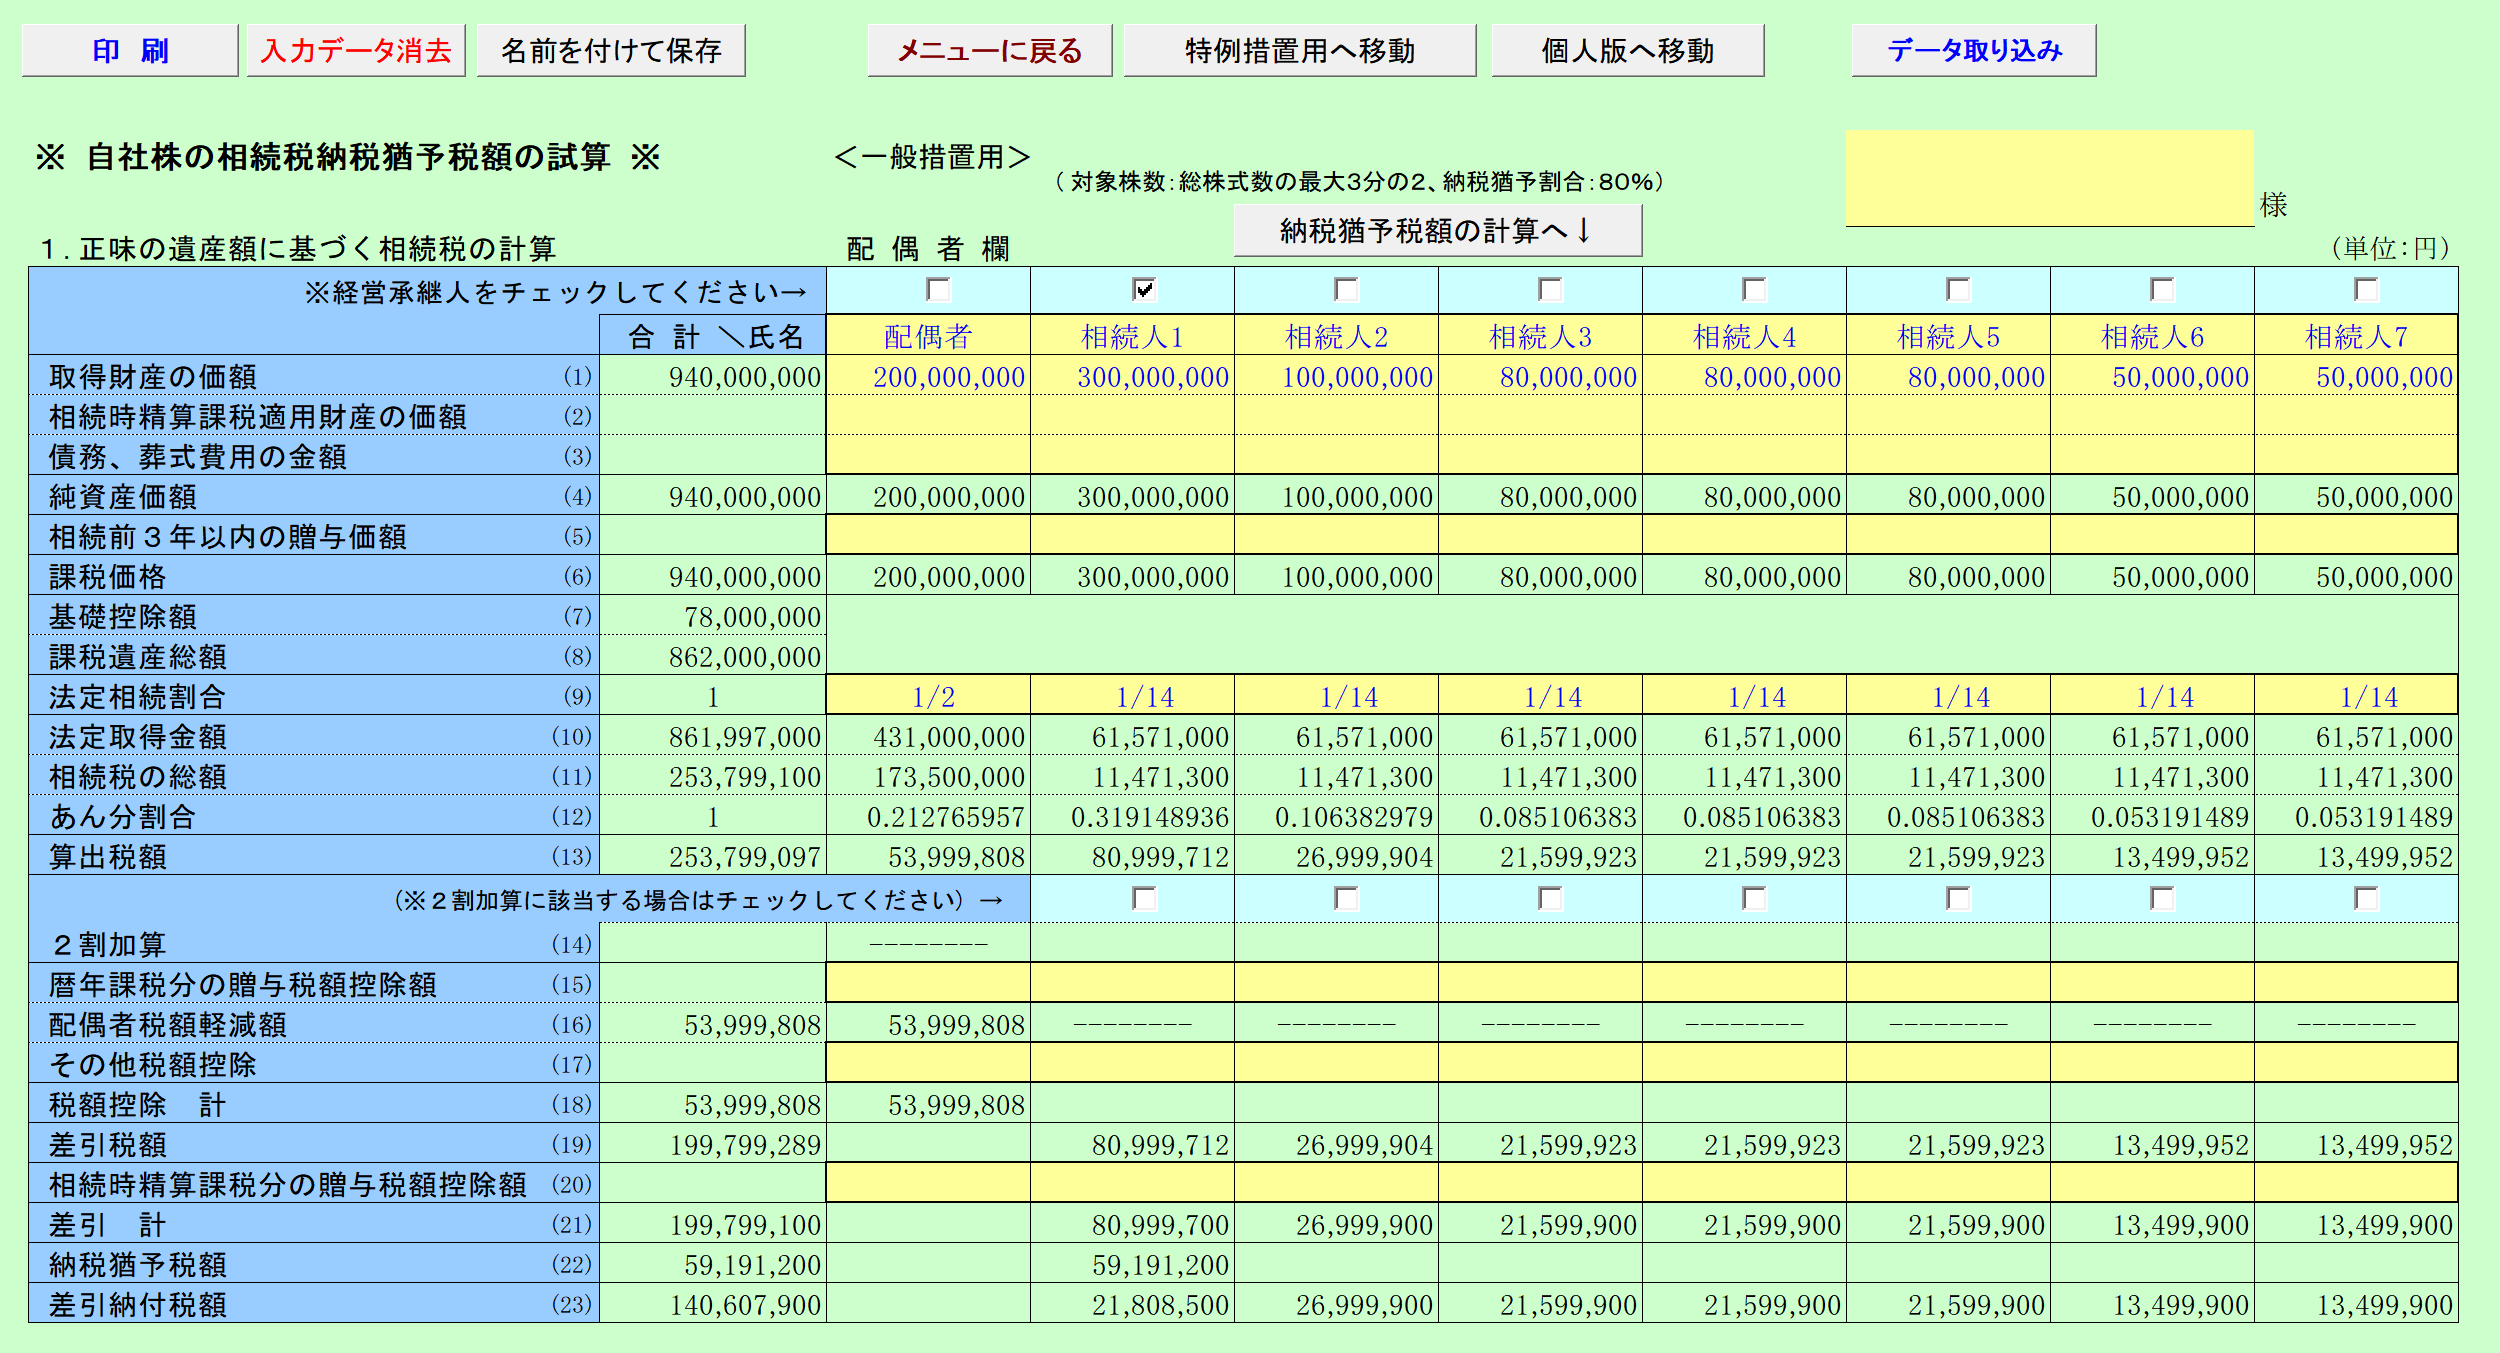Select 課税遺産総額 value 862,000,000
The height and width of the screenshot is (1353, 2500).
tap(713, 656)
